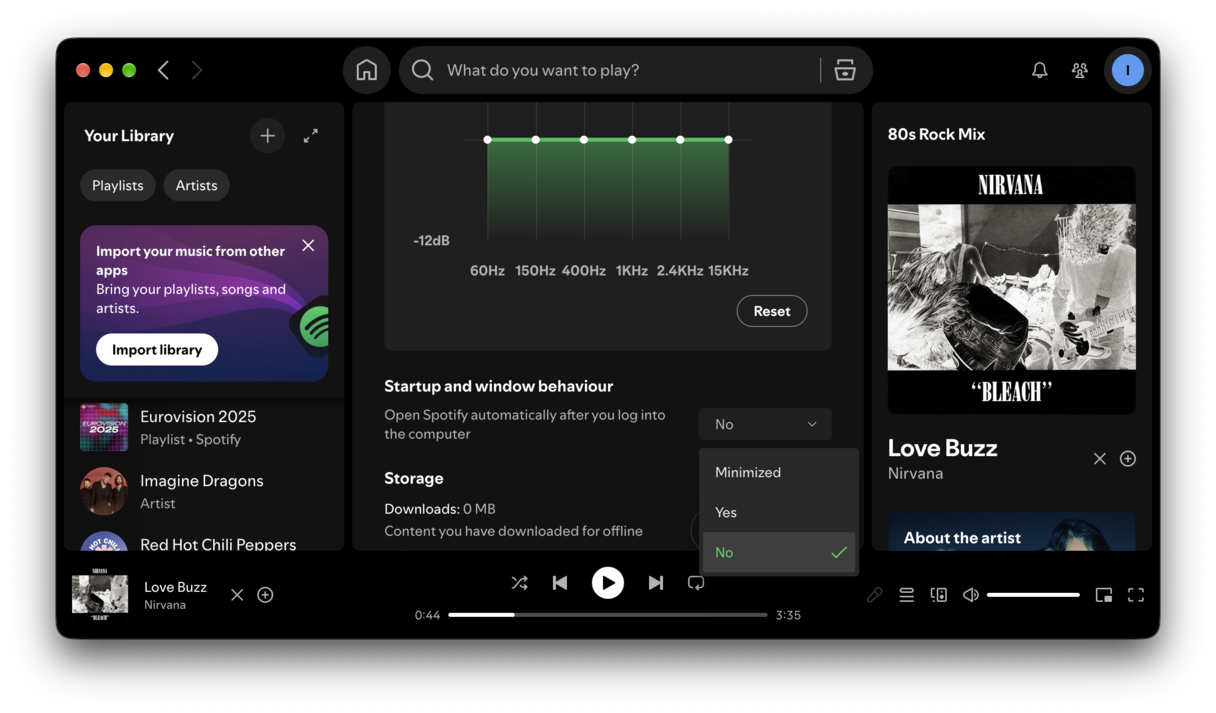Expand Your Library panel

click(x=311, y=135)
